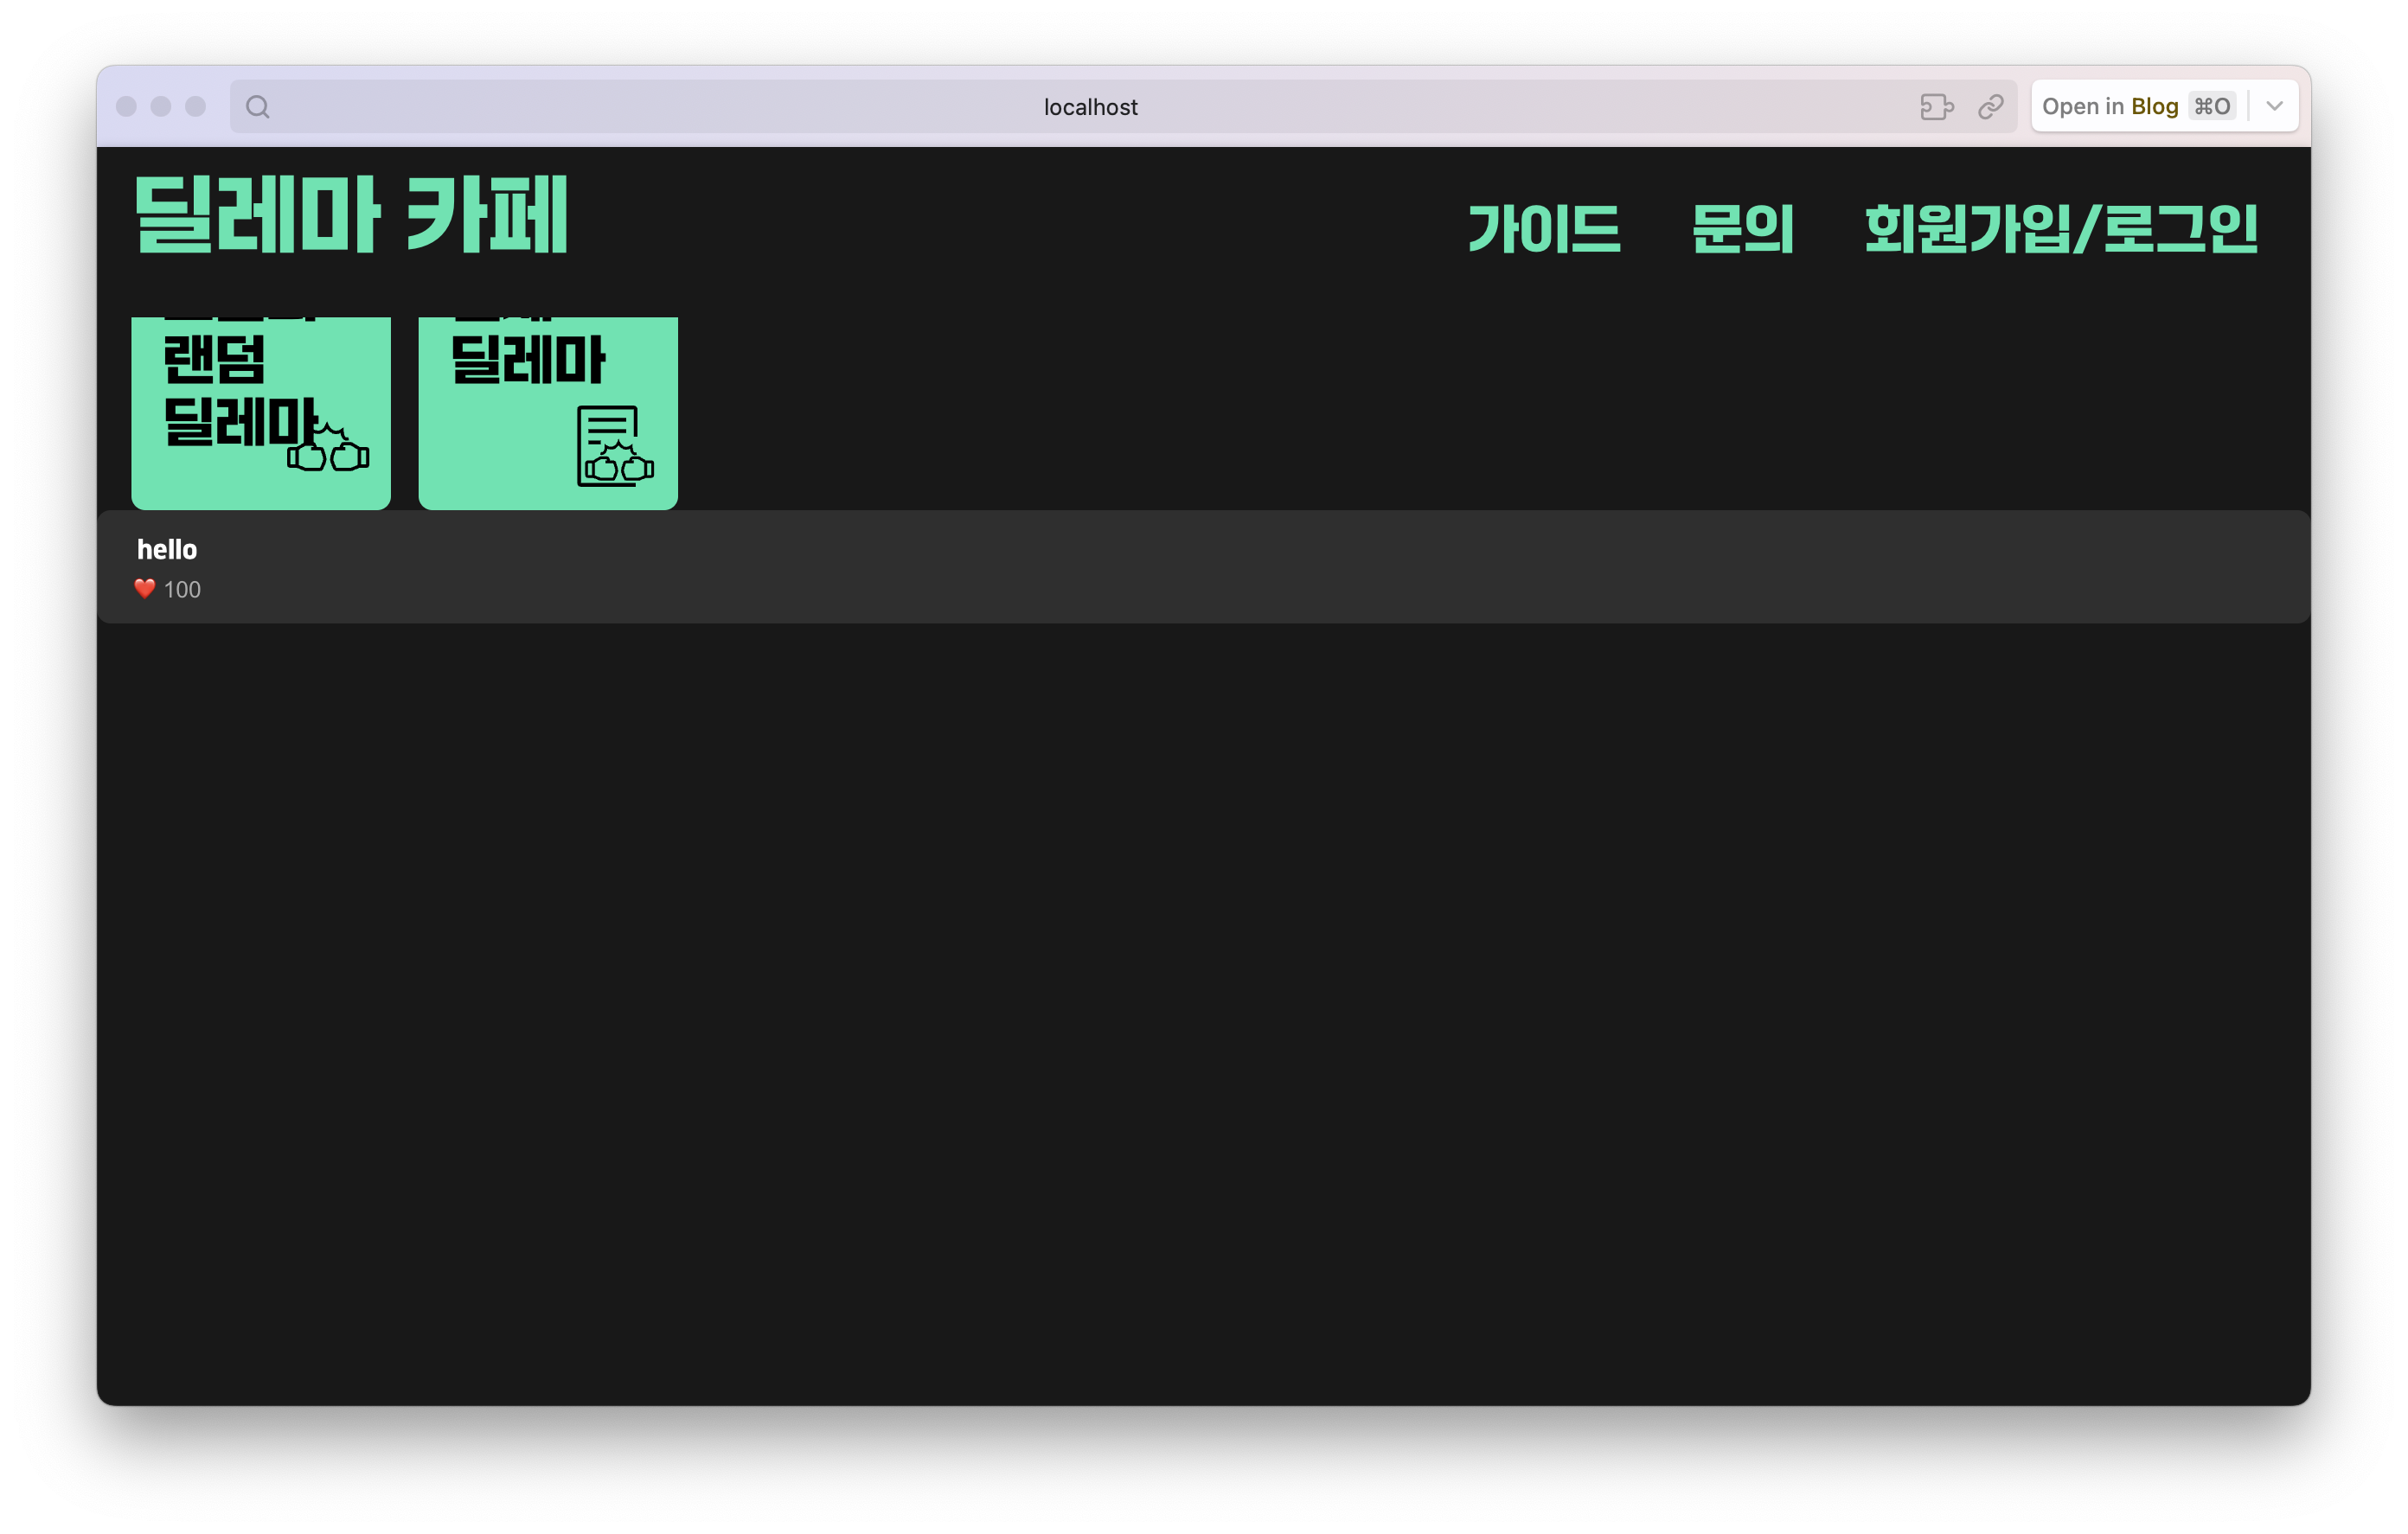Screen dimensions: 2408x1534
Task: Click the magnifier search icon in address bar
Action: (258, 107)
